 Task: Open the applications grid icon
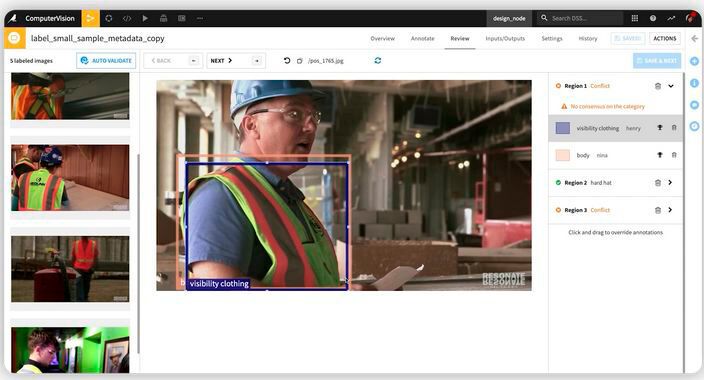[x=634, y=18]
